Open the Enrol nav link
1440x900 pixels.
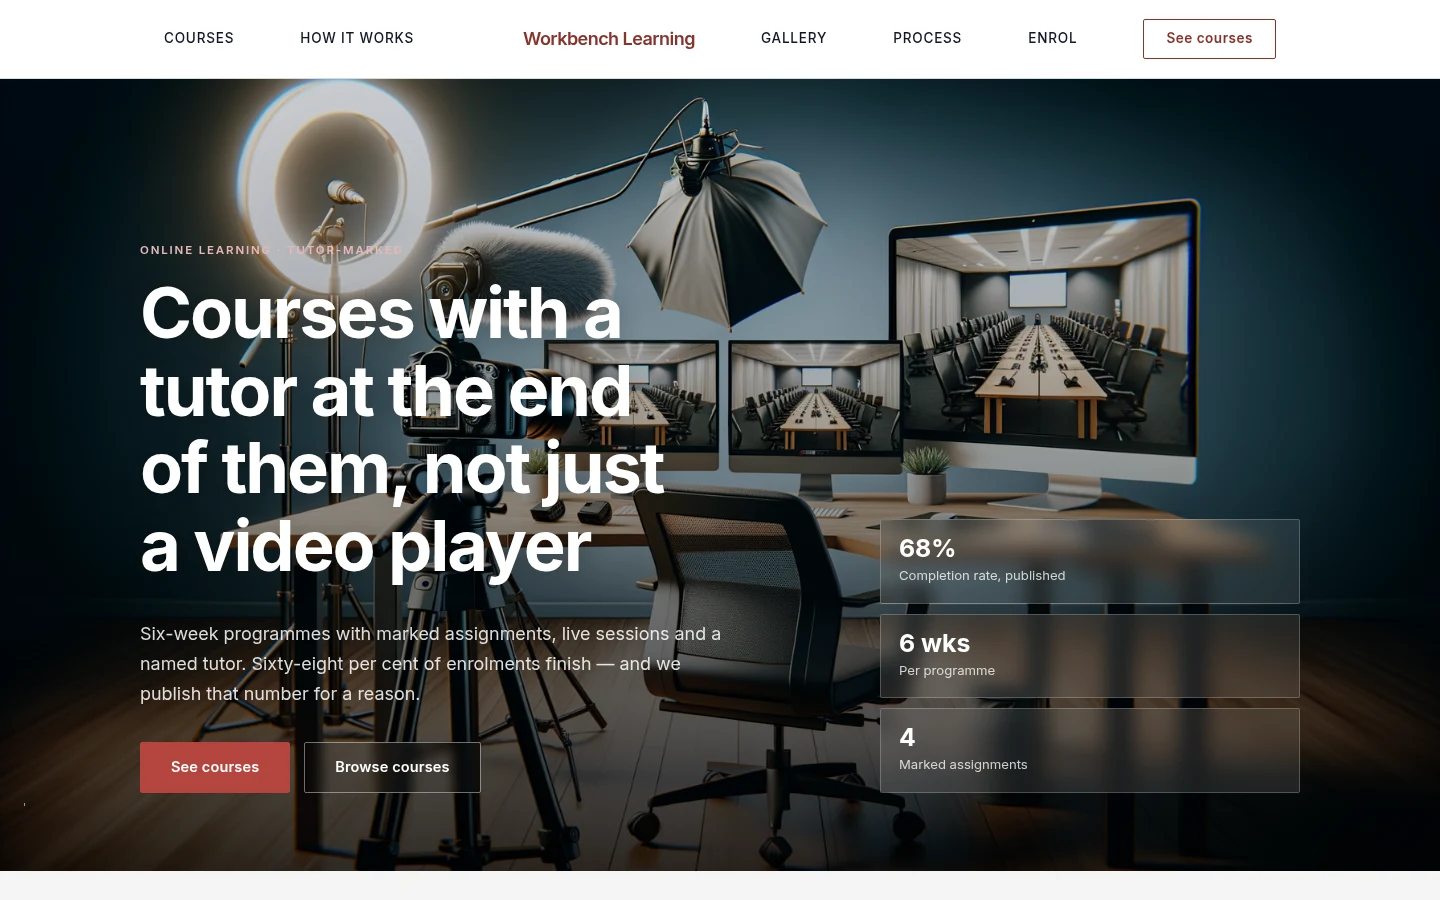(1052, 38)
